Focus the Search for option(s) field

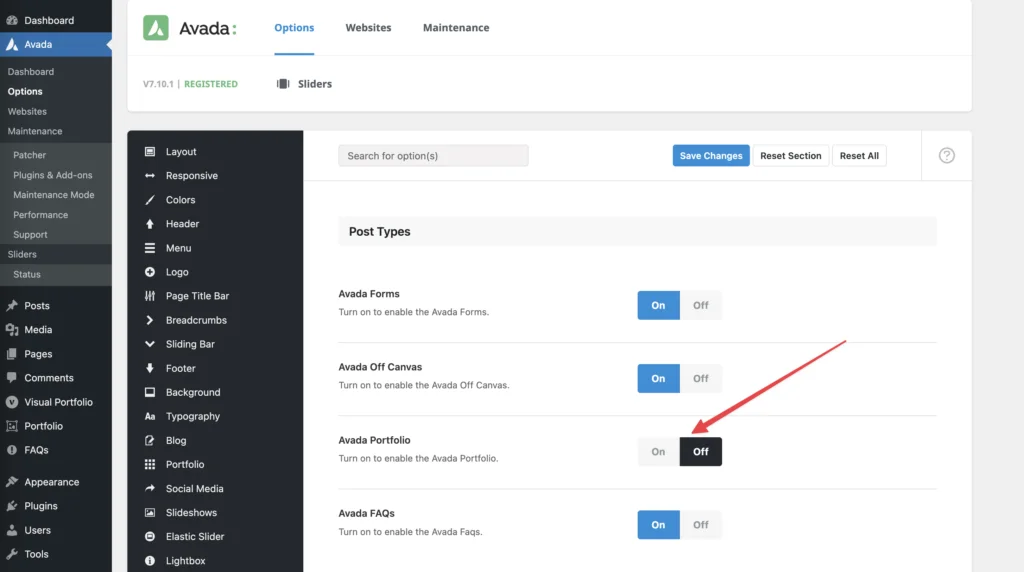click(x=433, y=155)
